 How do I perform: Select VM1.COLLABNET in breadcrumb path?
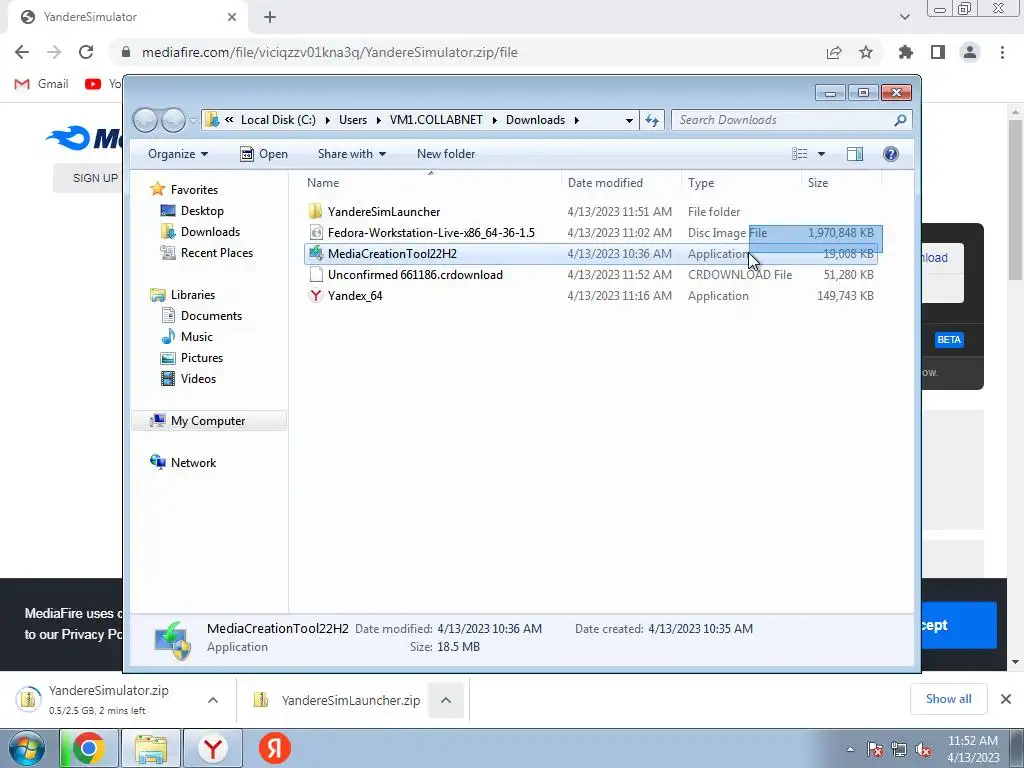436,120
